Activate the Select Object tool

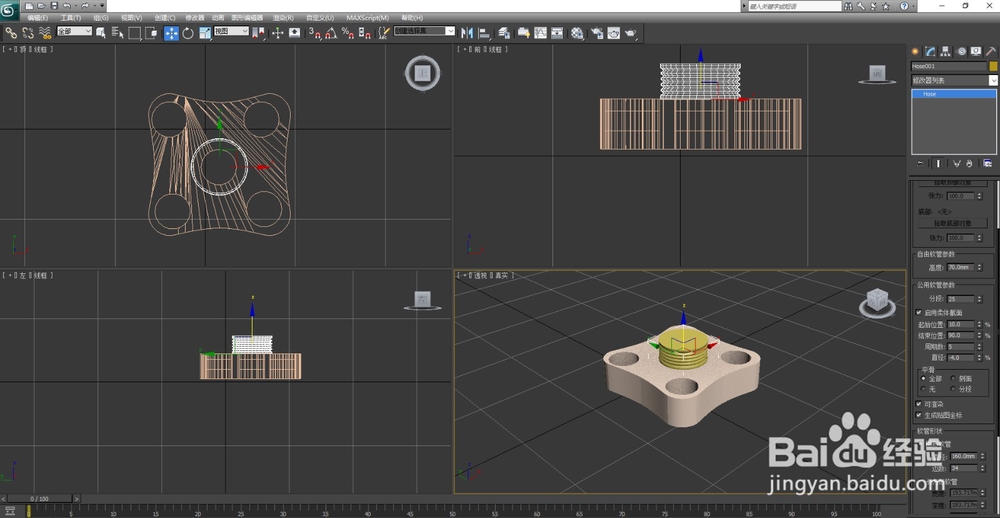click(100, 33)
